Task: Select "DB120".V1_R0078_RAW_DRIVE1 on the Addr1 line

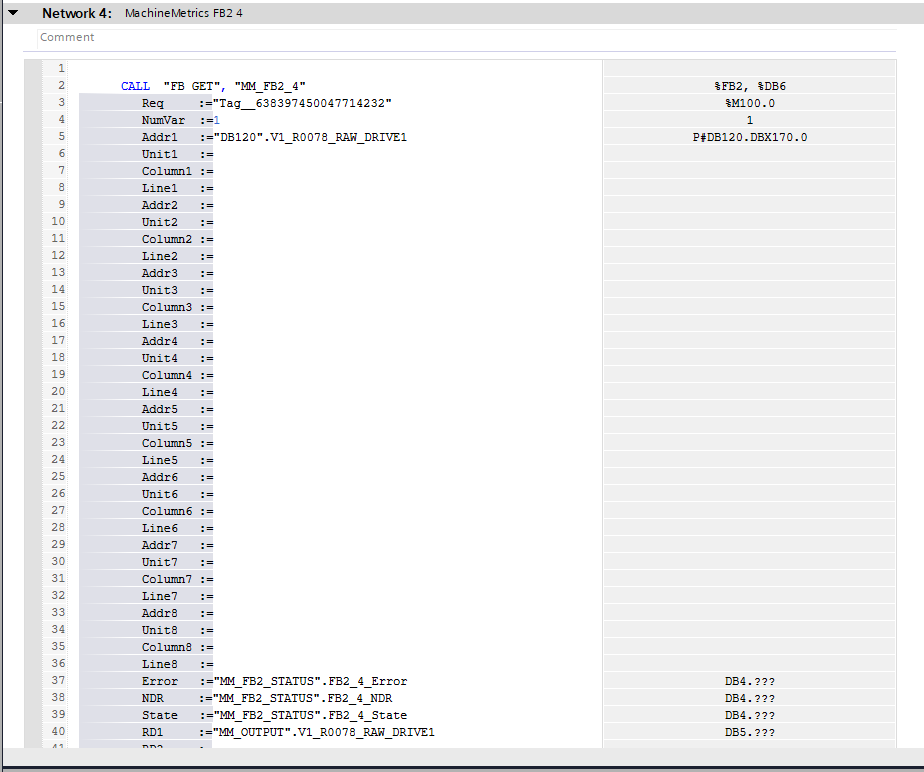Action: (310, 137)
